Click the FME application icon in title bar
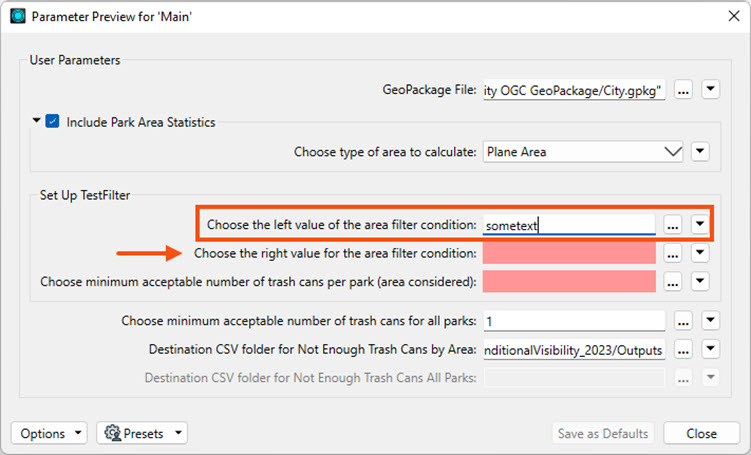Image resolution: width=751 pixels, height=455 pixels. [x=18, y=16]
